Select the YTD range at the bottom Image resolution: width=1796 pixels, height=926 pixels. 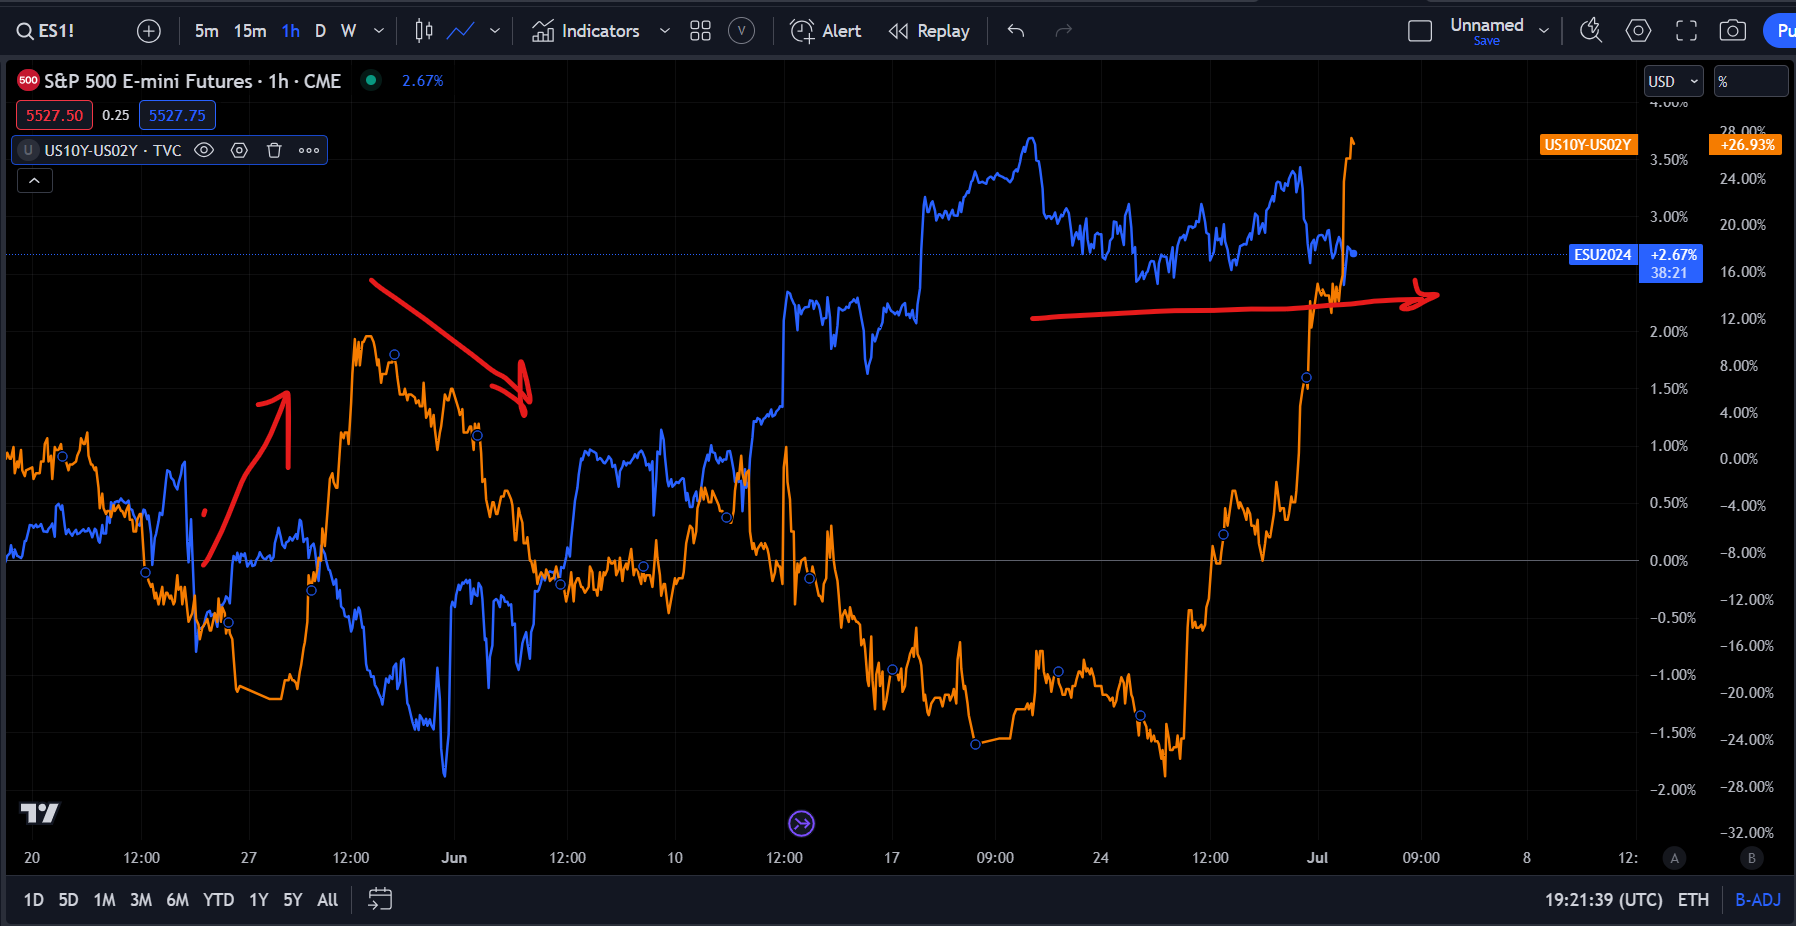click(x=218, y=899)
